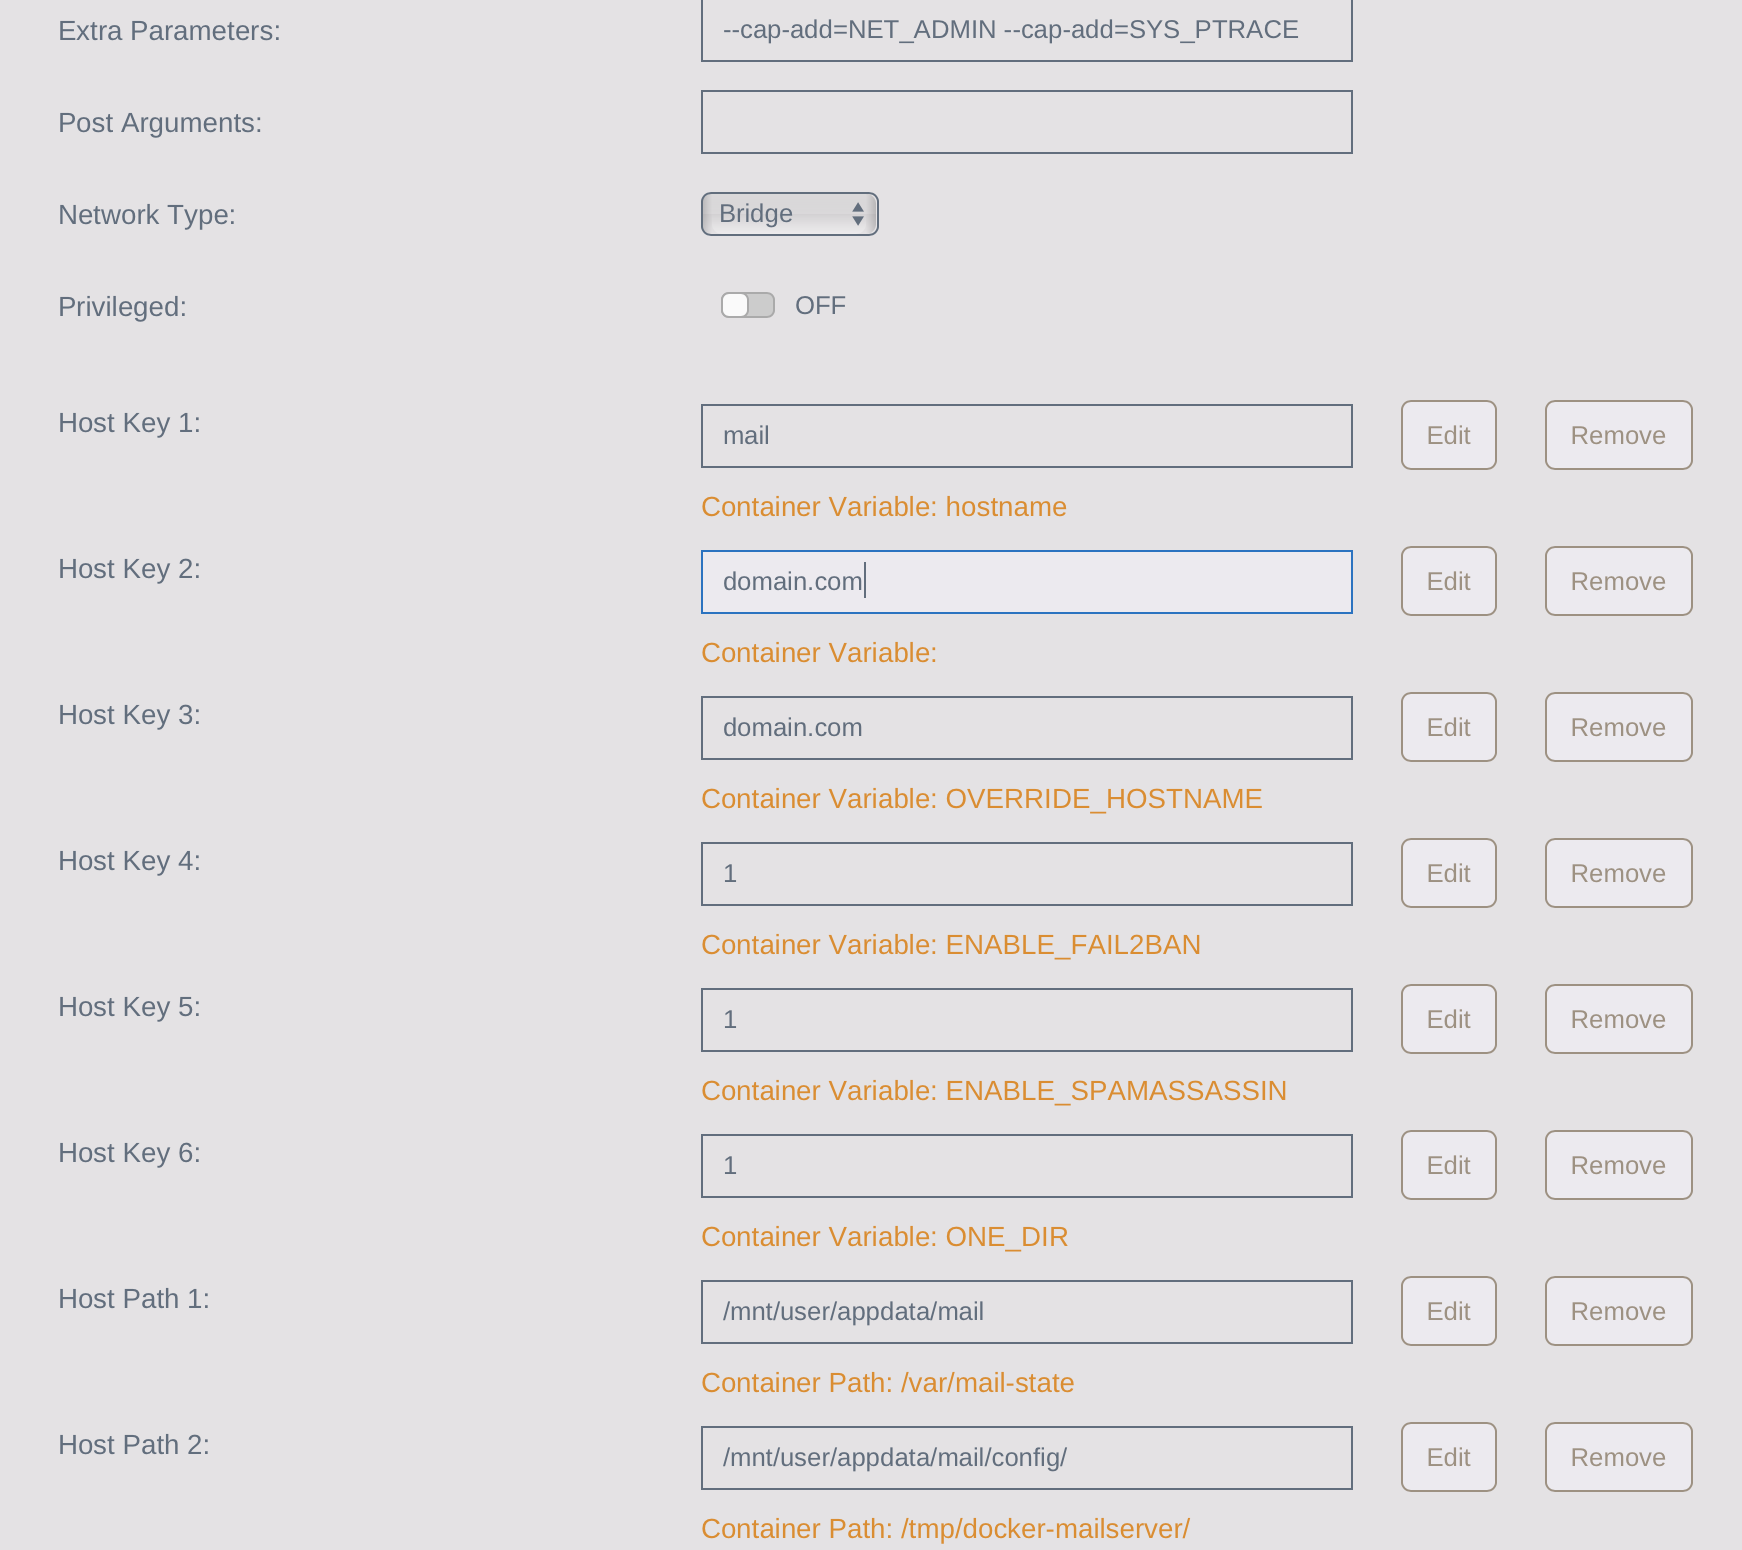Click the Host Key 1 field containing mail
This screenshot has width=1742, height=1550.
click(x=1027, y=436)
